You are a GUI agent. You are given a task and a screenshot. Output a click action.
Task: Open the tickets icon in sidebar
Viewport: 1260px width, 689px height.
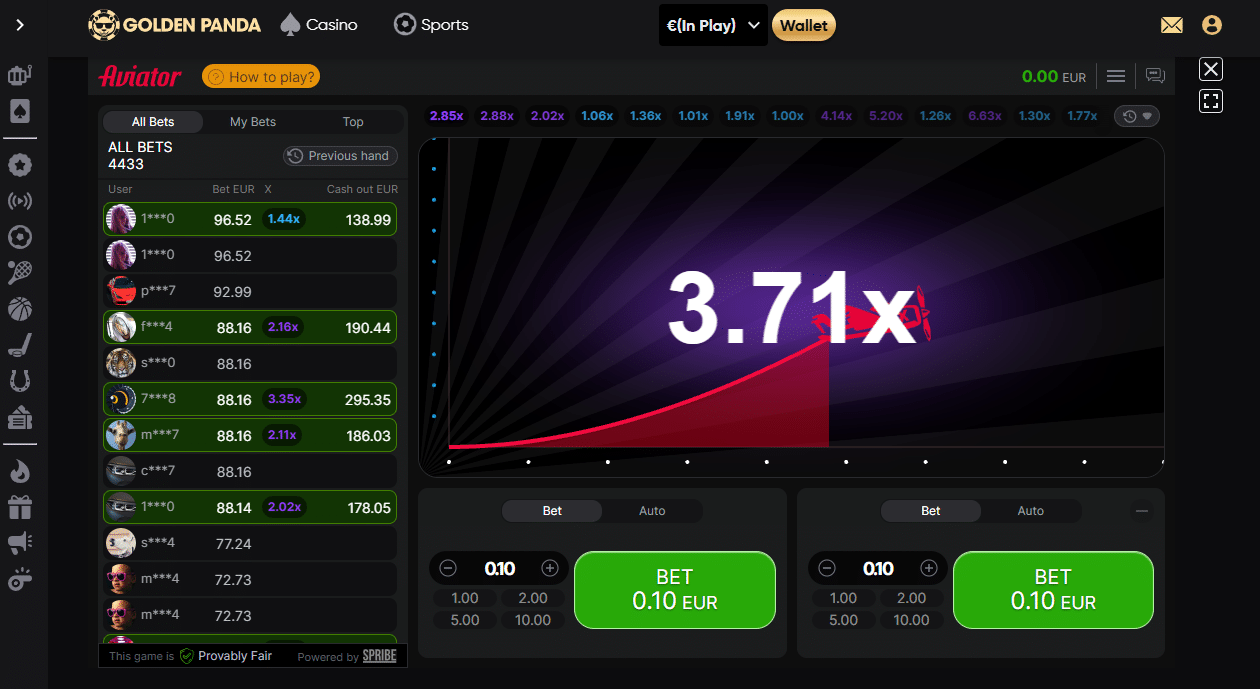tap(20, 417)
